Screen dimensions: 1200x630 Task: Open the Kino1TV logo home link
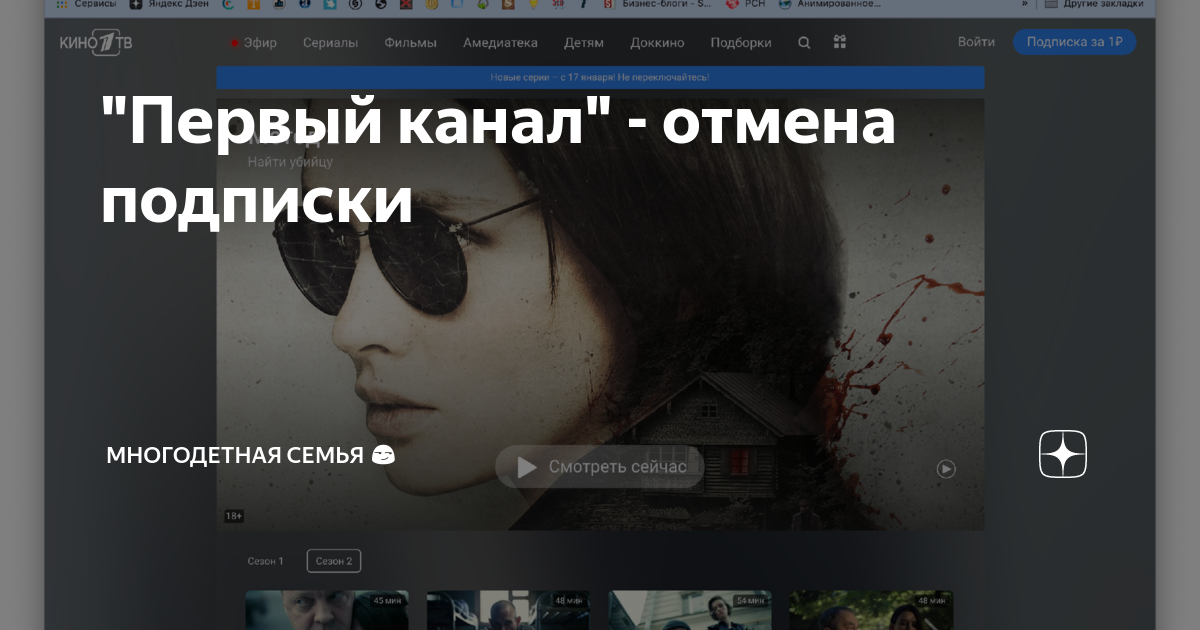click(96, 42)
